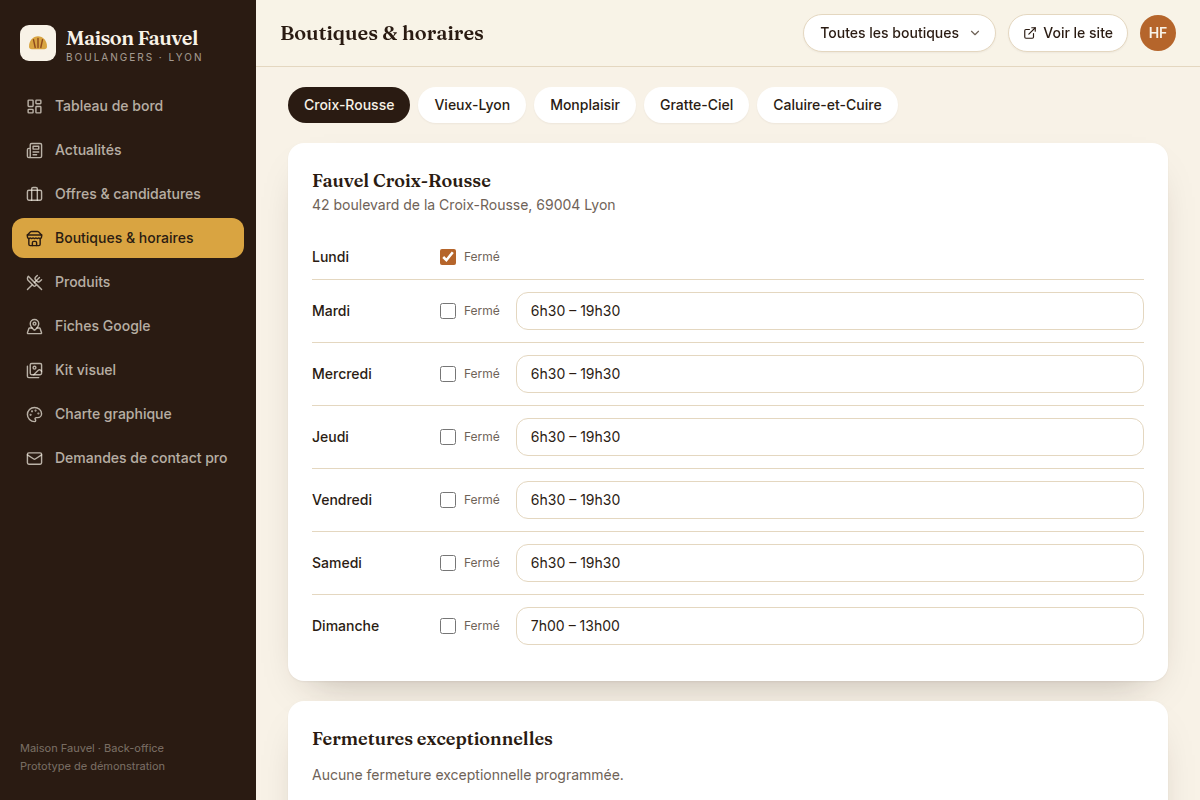
Task: Click the Offres & candidatures briefcase icon
Action: [x=34, y=194]
